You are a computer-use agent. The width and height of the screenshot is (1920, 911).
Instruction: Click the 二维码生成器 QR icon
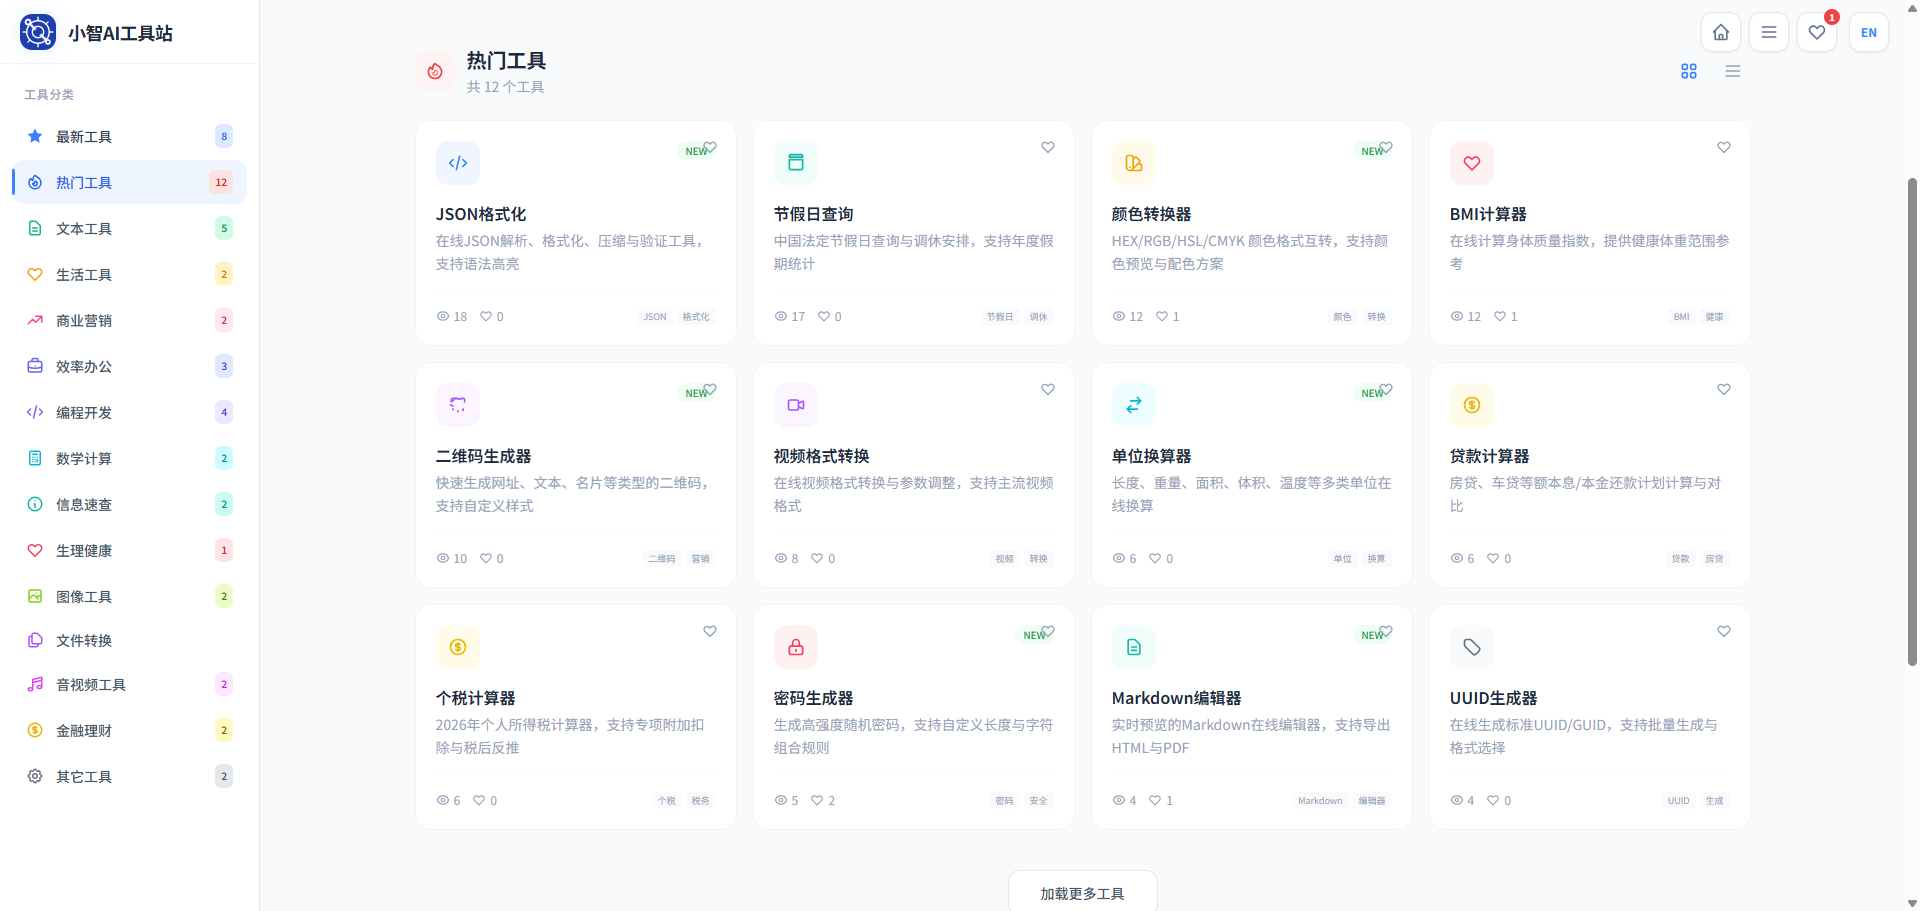pyautogui.click(x=458, y=405)
